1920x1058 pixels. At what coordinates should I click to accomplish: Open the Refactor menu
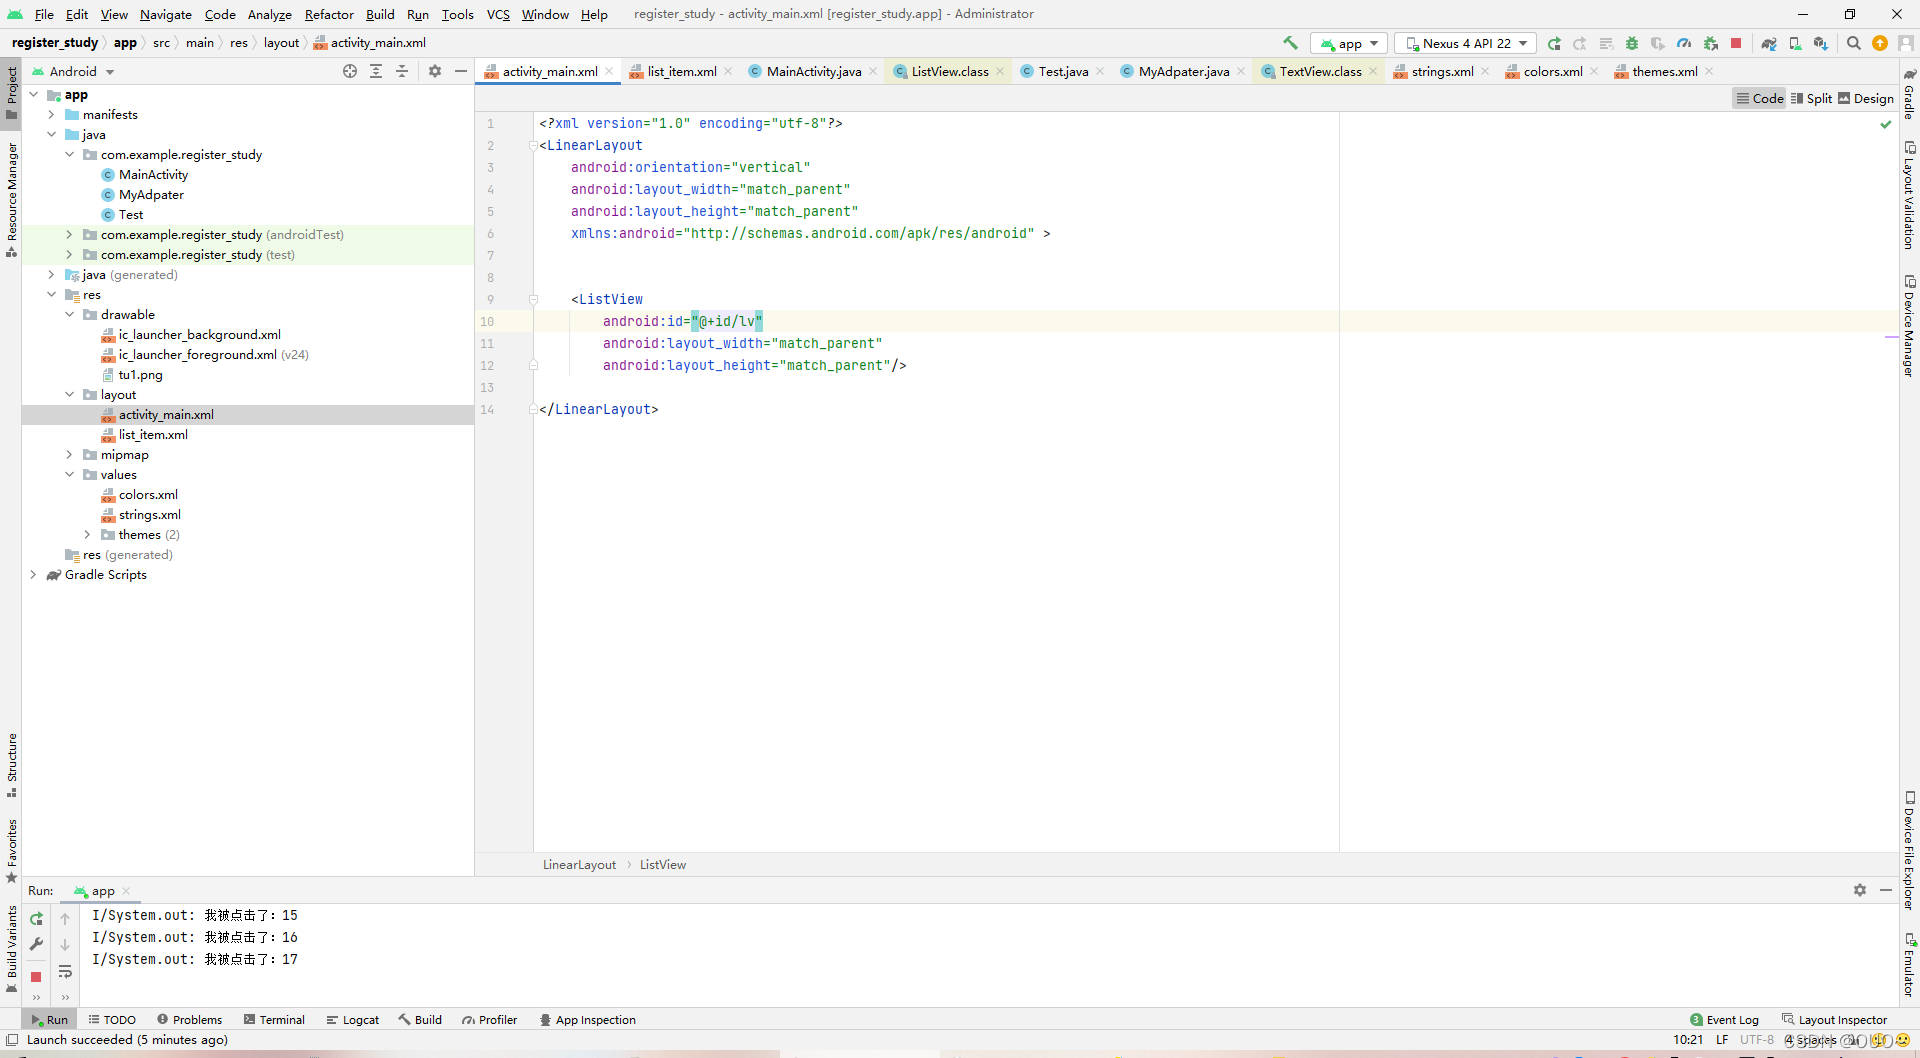pyautogui.click(x=329, y=14)
